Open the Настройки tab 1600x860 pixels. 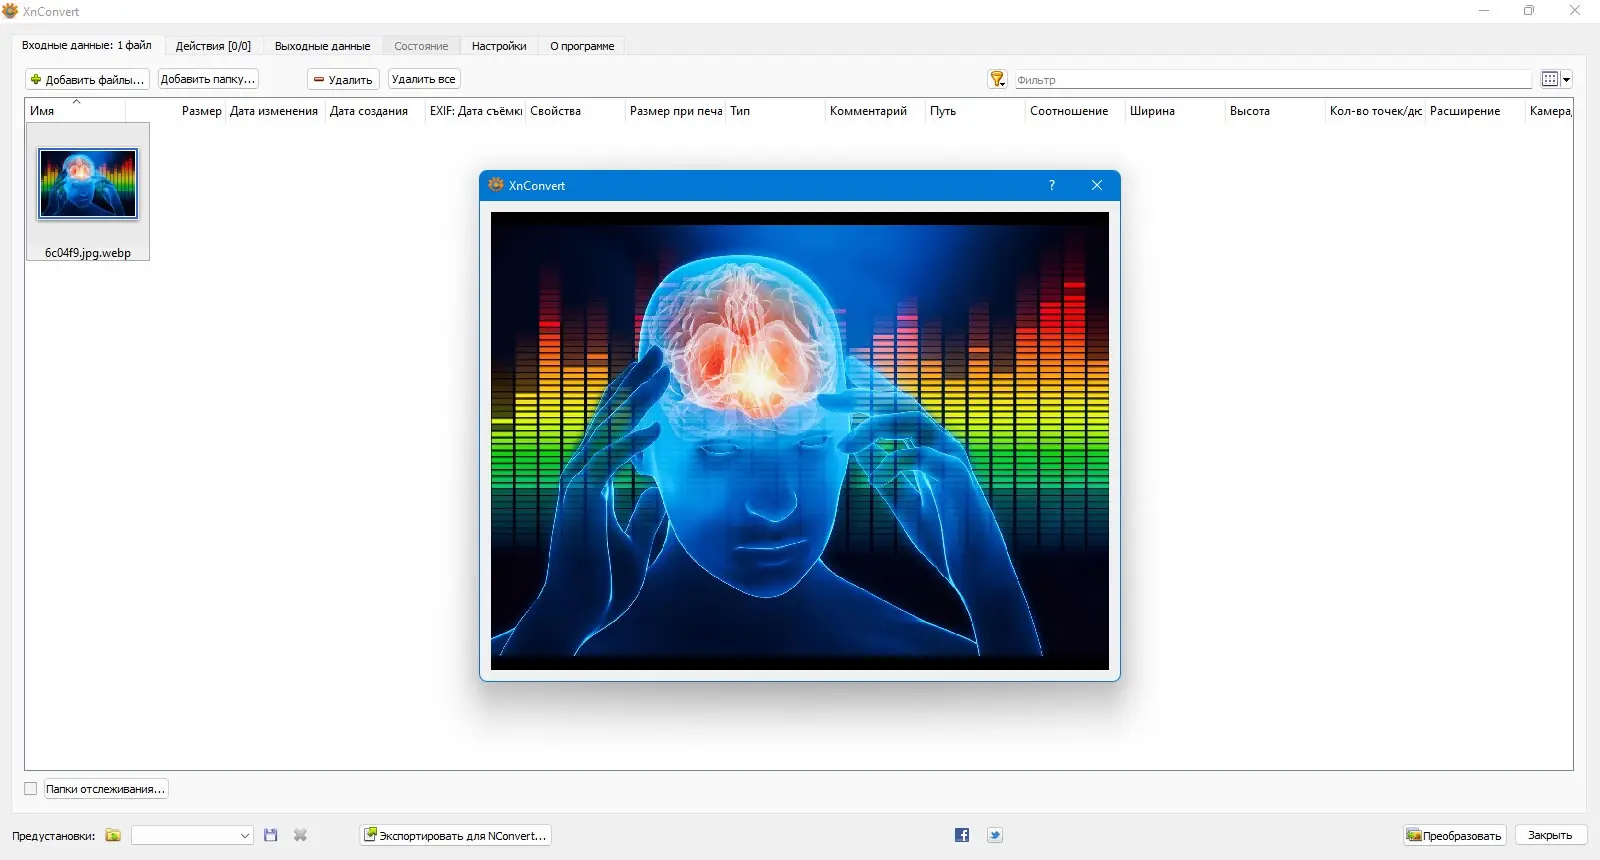pyautogui.click(x=499, y=46)
